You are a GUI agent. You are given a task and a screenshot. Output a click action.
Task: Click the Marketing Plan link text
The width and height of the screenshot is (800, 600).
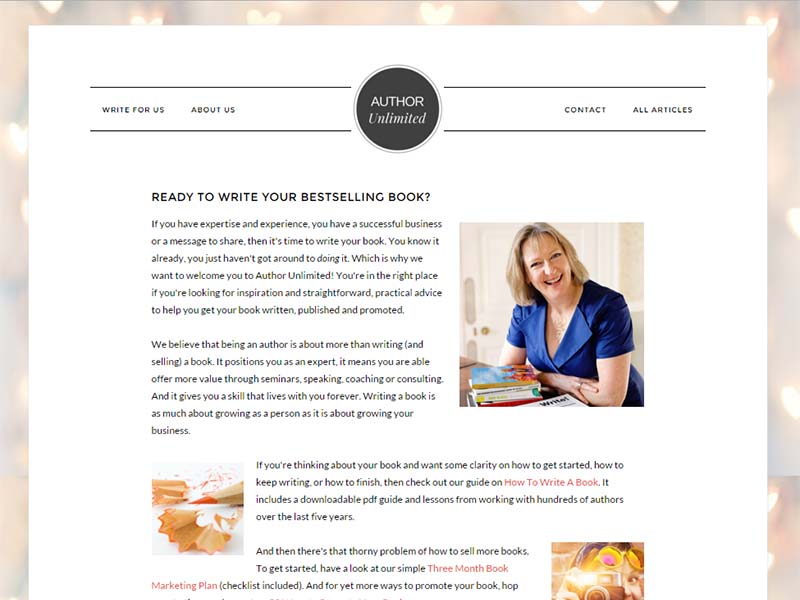(x=184, y=585)
